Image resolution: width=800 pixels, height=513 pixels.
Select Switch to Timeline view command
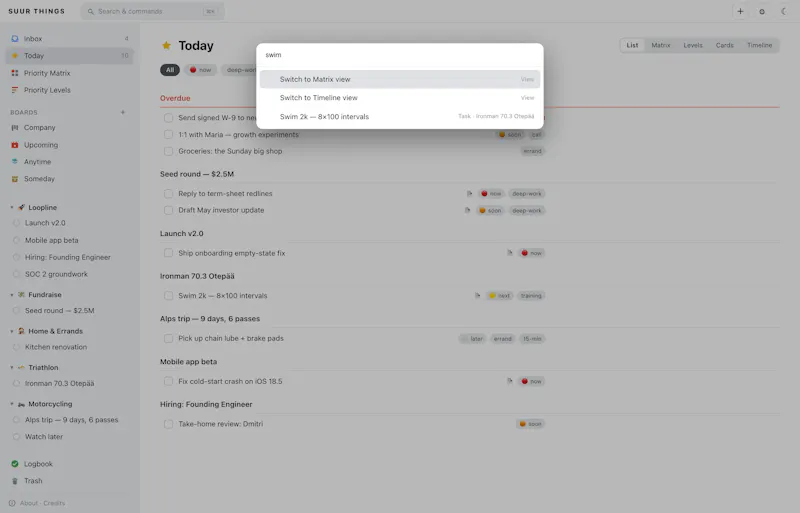pyautogui.click(x=399, y=97)
